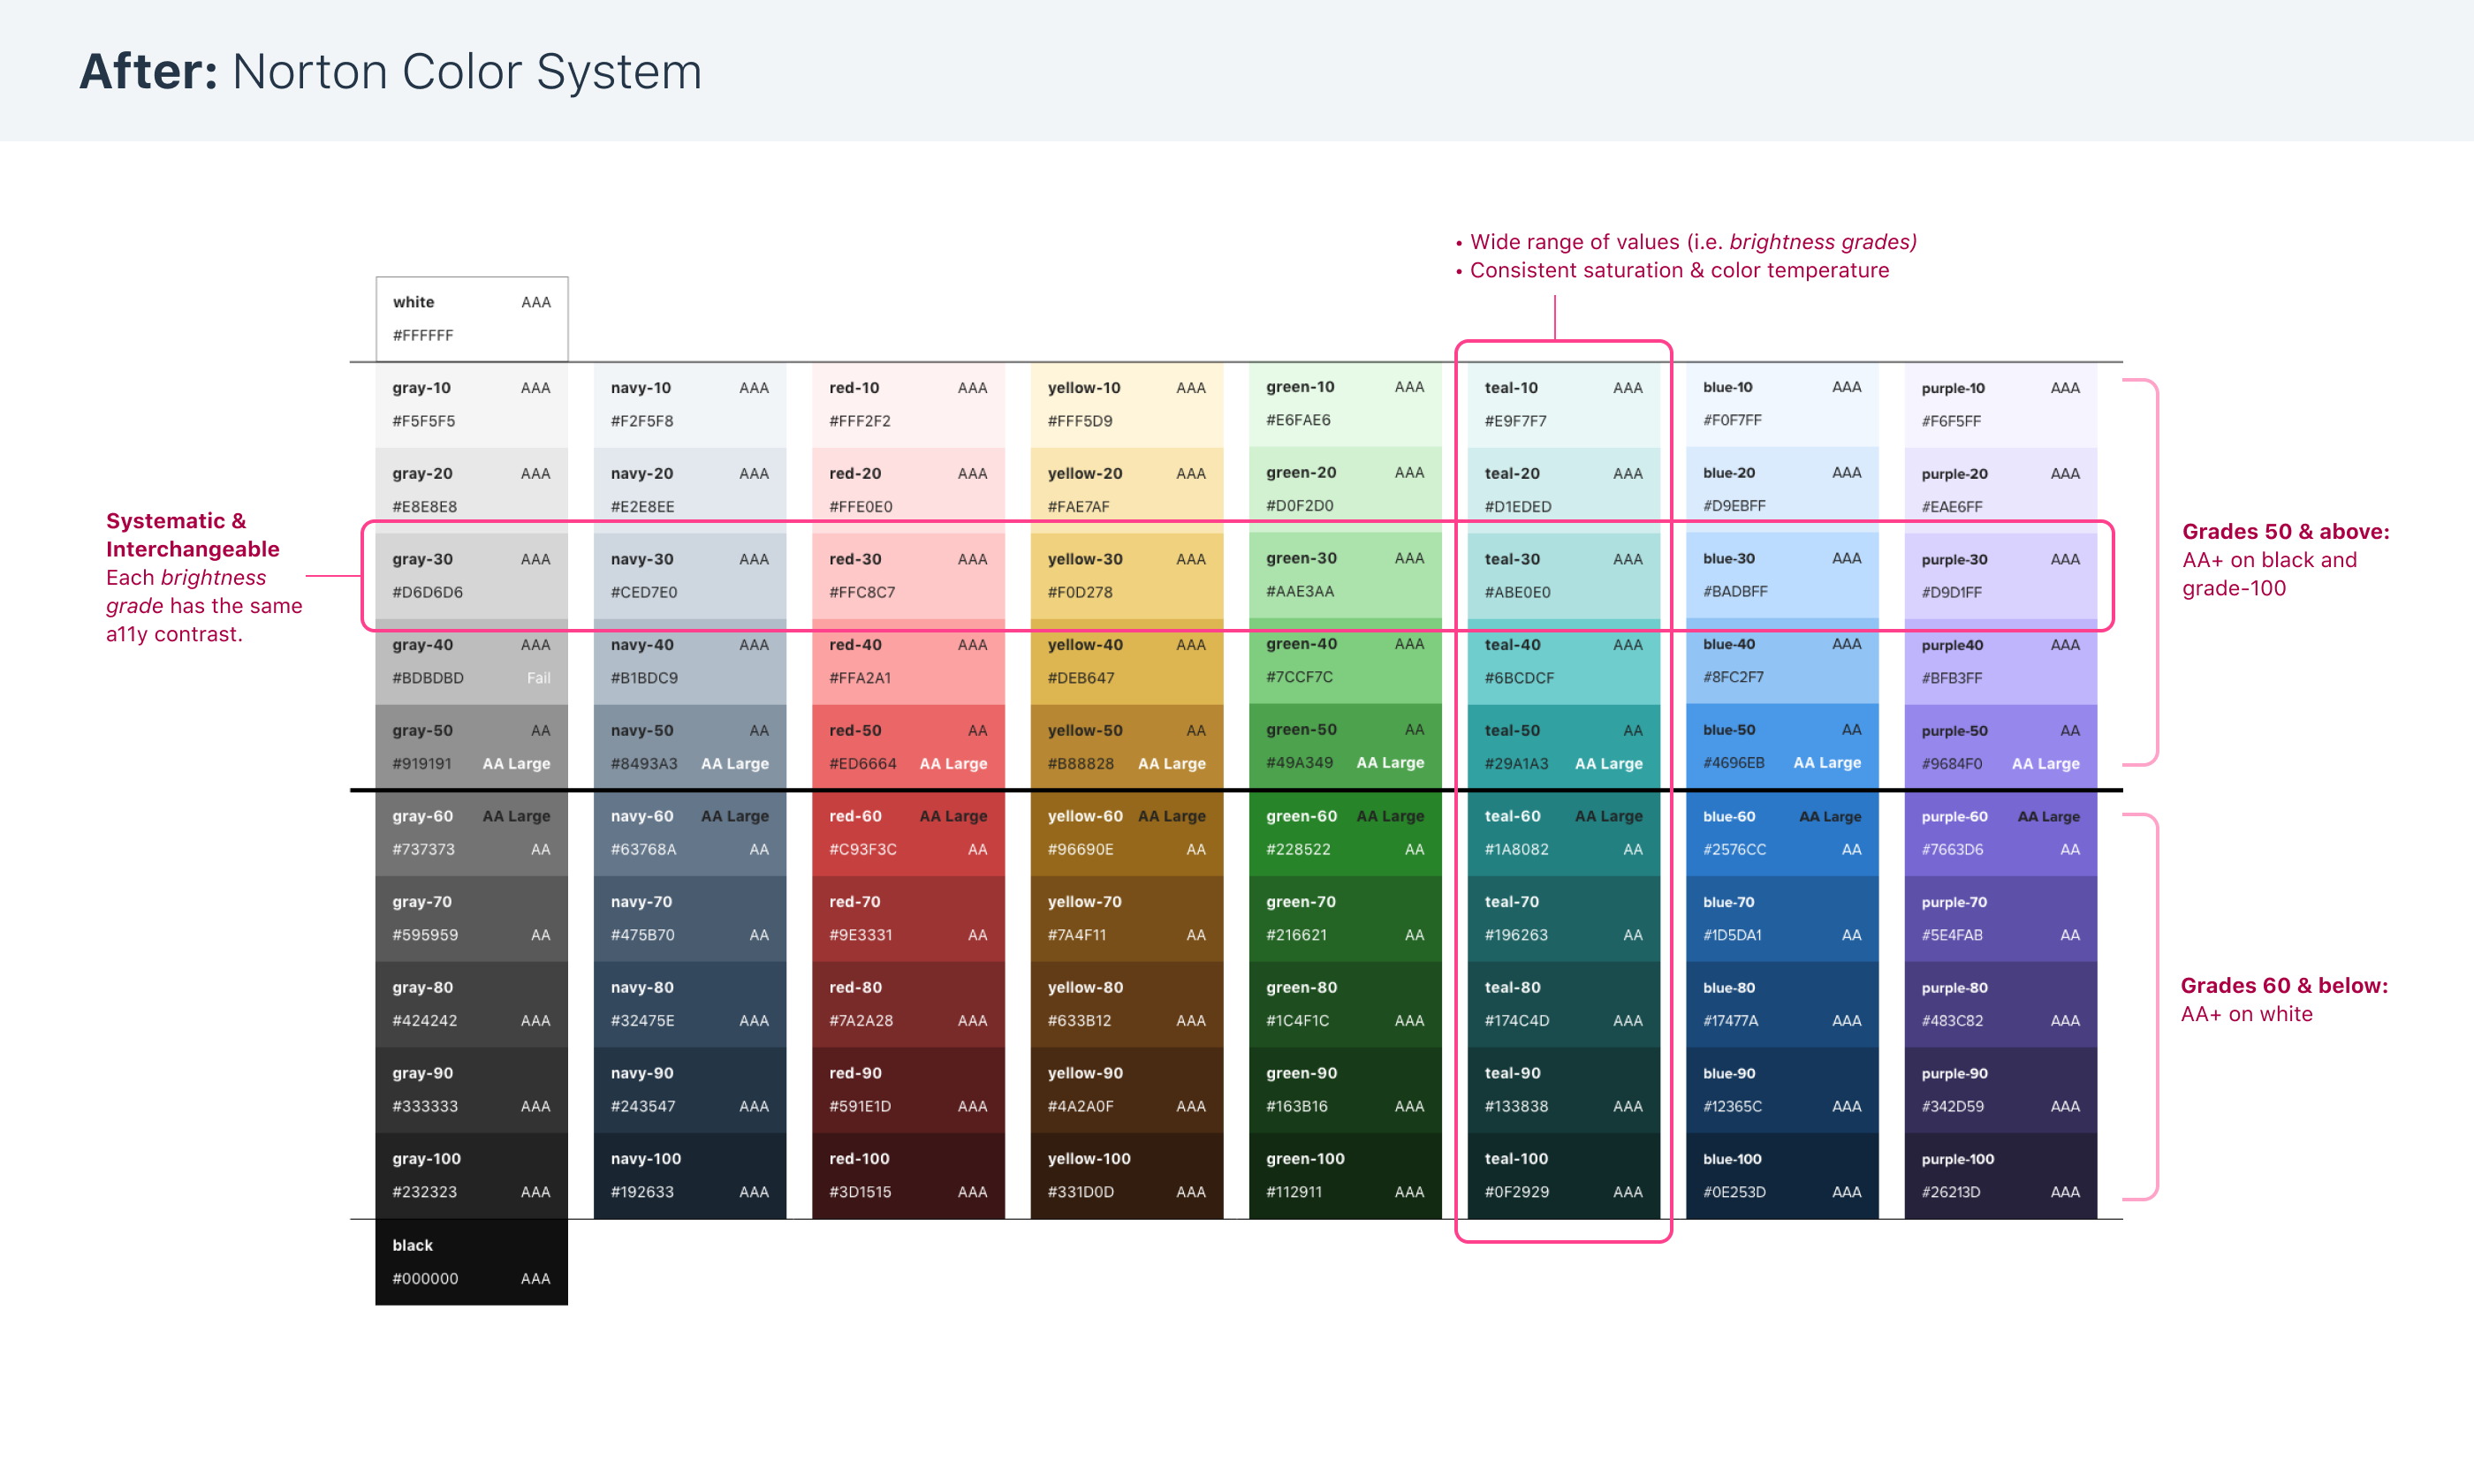Click the red-60 #C93F3C swatch
This screenshot has width=2474, height=1484.
point(907,833)
